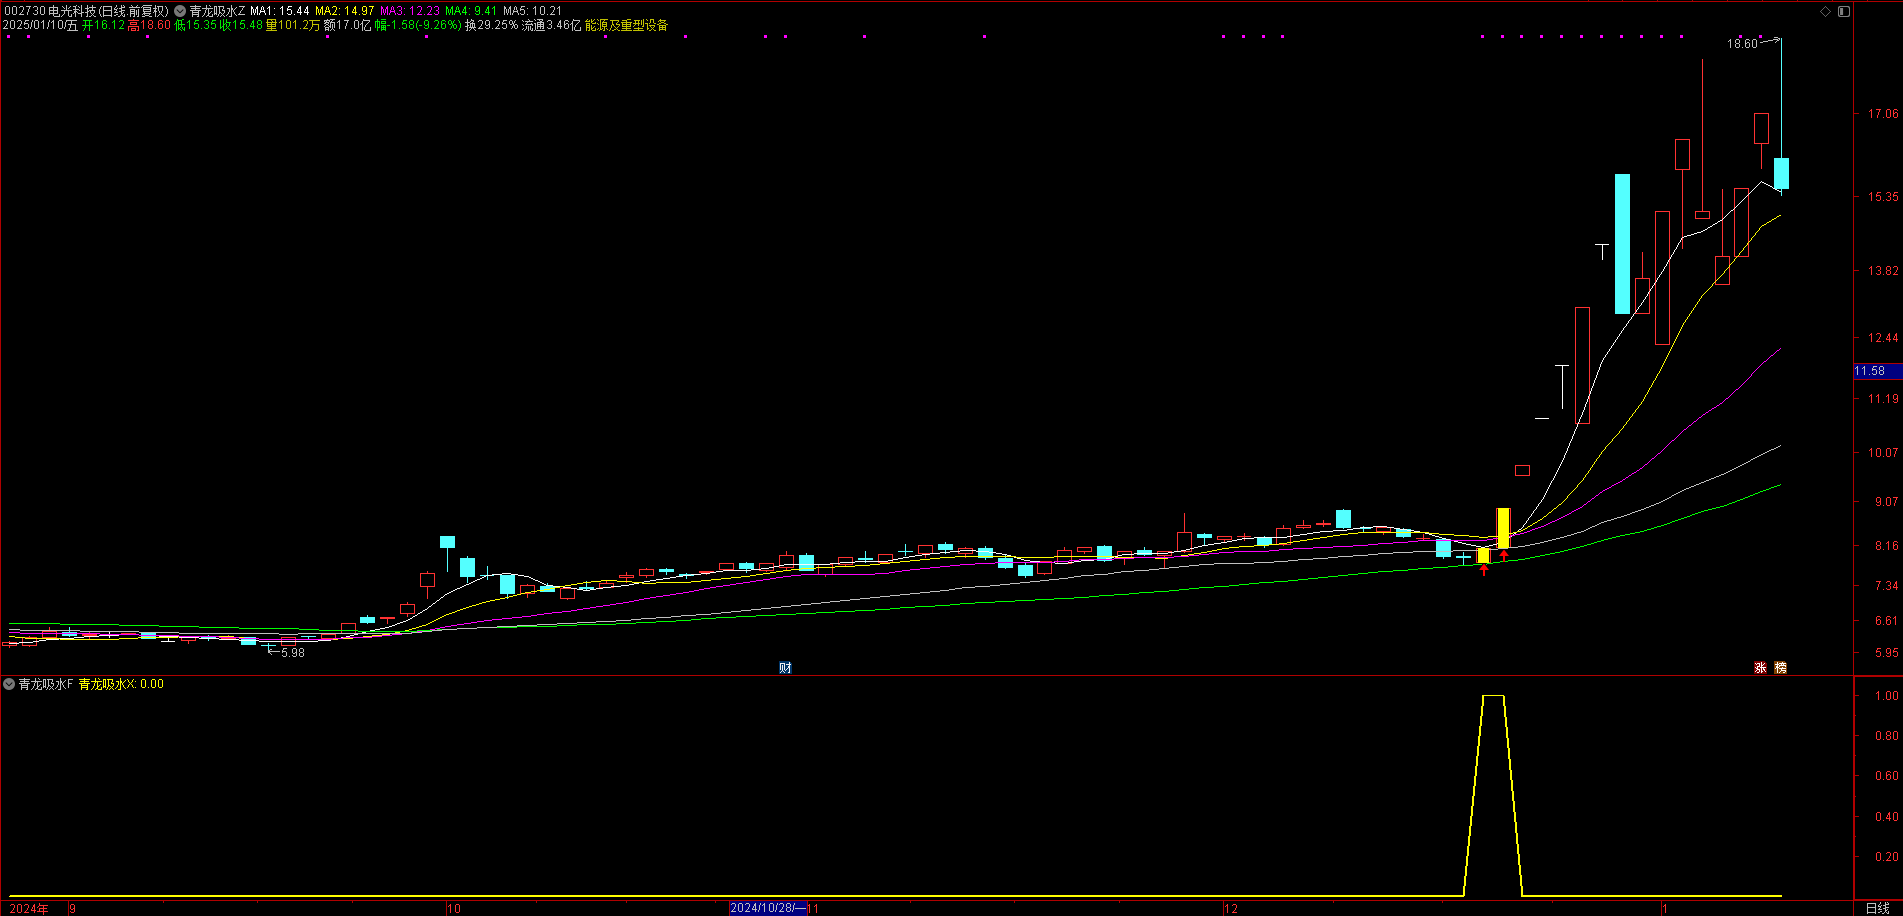Expand the 青龙吸水F sub-chart indicator dropdown
1903x916 pixels.
tap(9, 684)
